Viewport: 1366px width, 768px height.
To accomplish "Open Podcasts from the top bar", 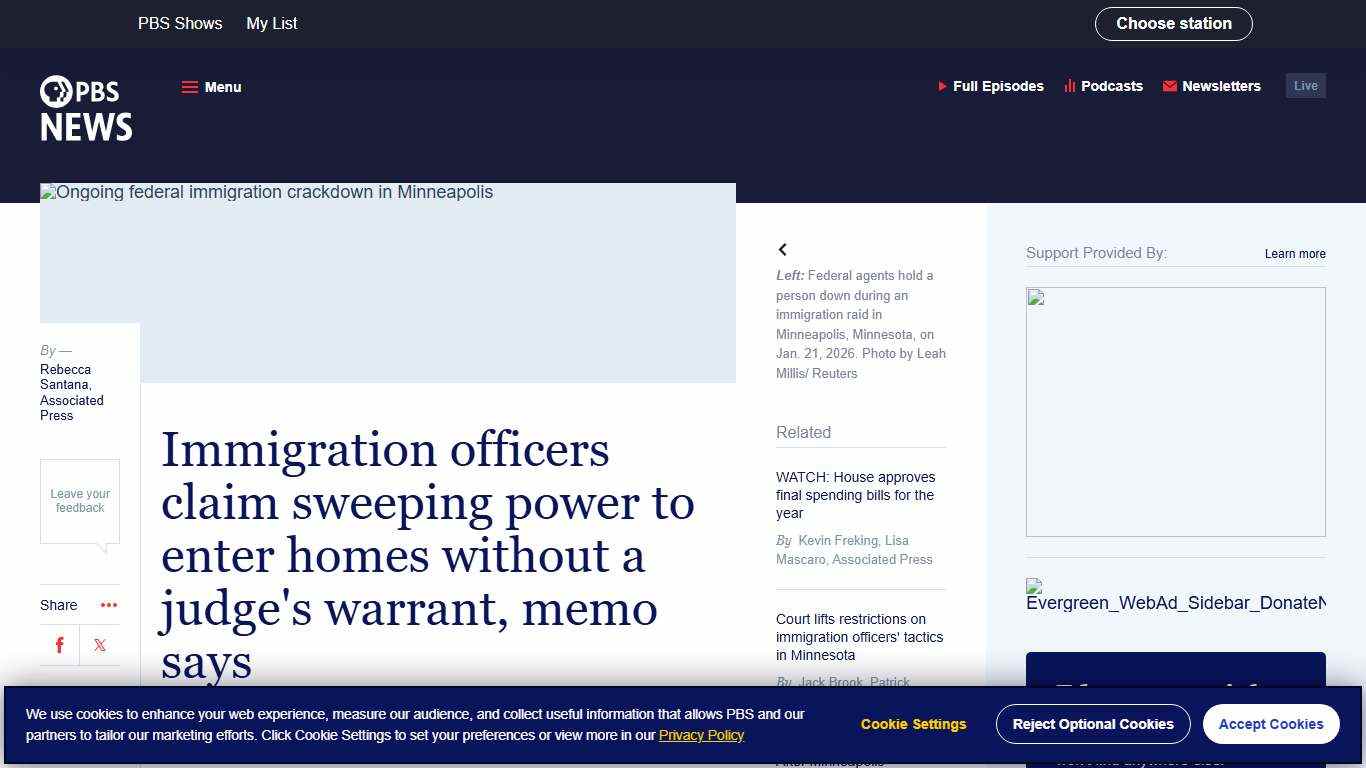I will 1103,86.
